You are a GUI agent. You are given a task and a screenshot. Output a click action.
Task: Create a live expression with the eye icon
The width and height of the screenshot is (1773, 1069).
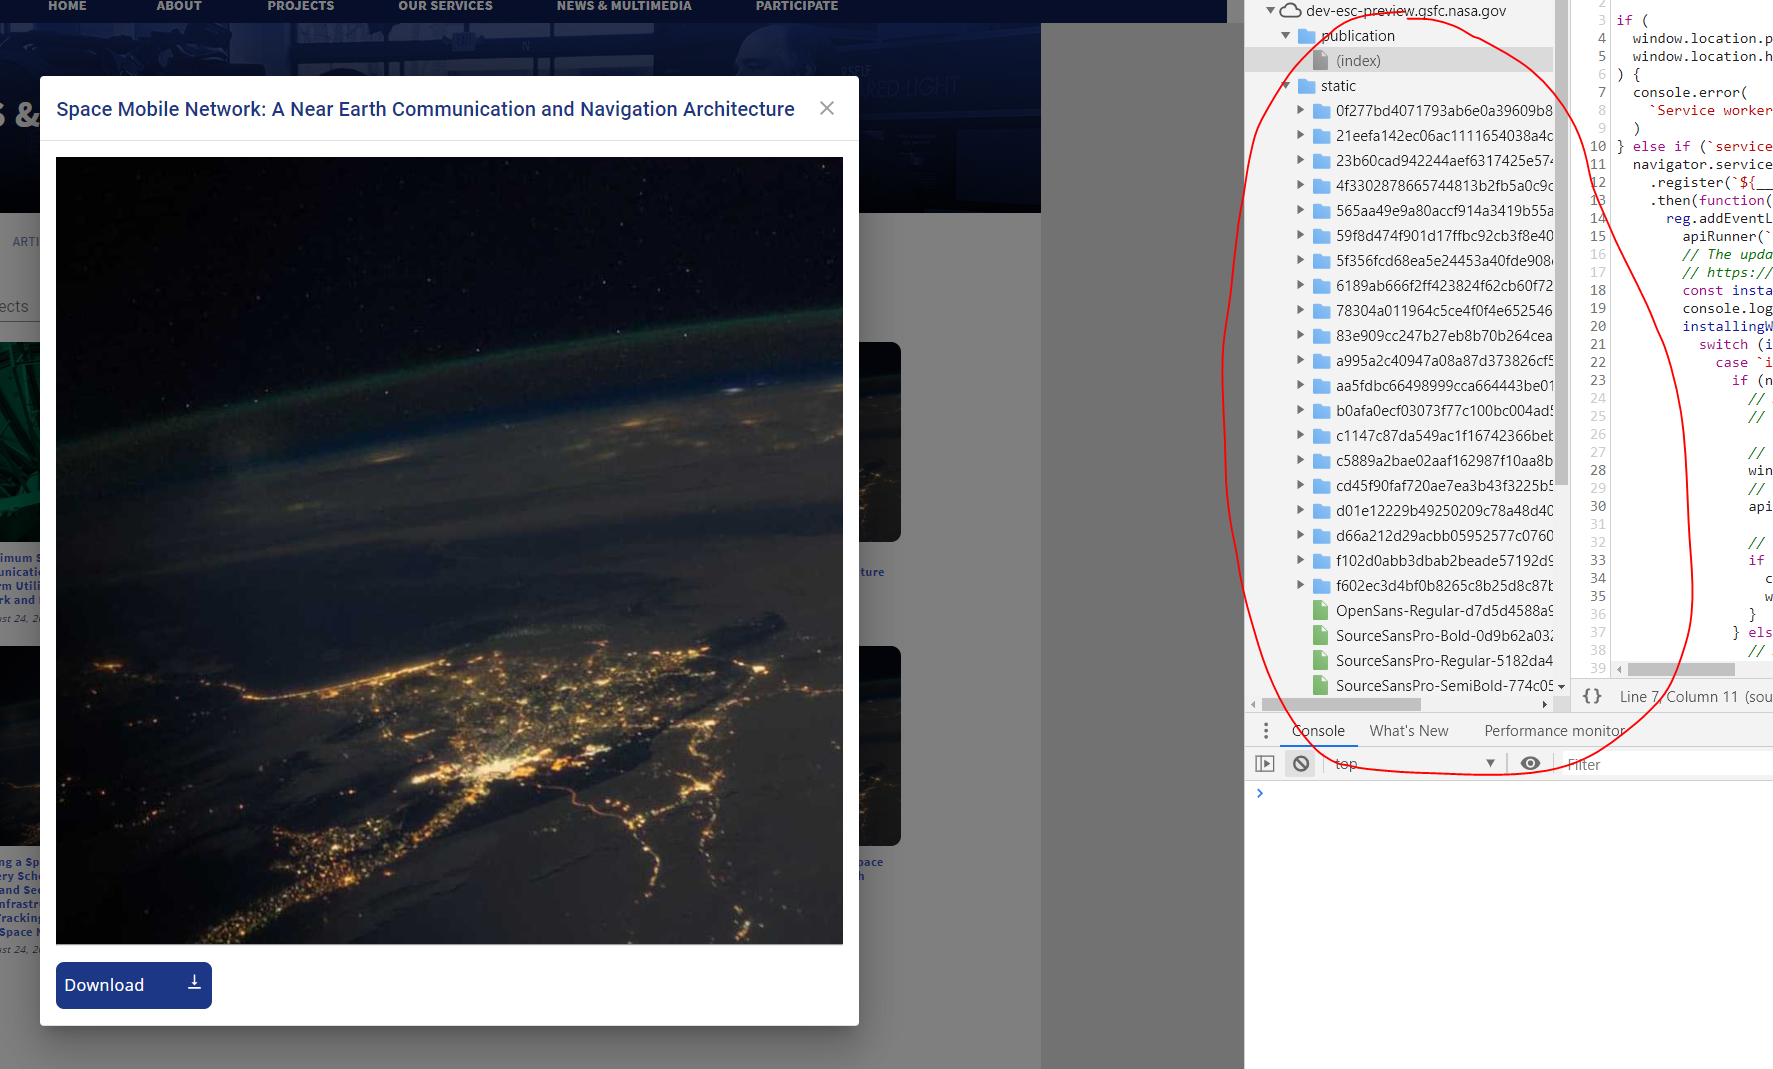tap(1530, 763)
